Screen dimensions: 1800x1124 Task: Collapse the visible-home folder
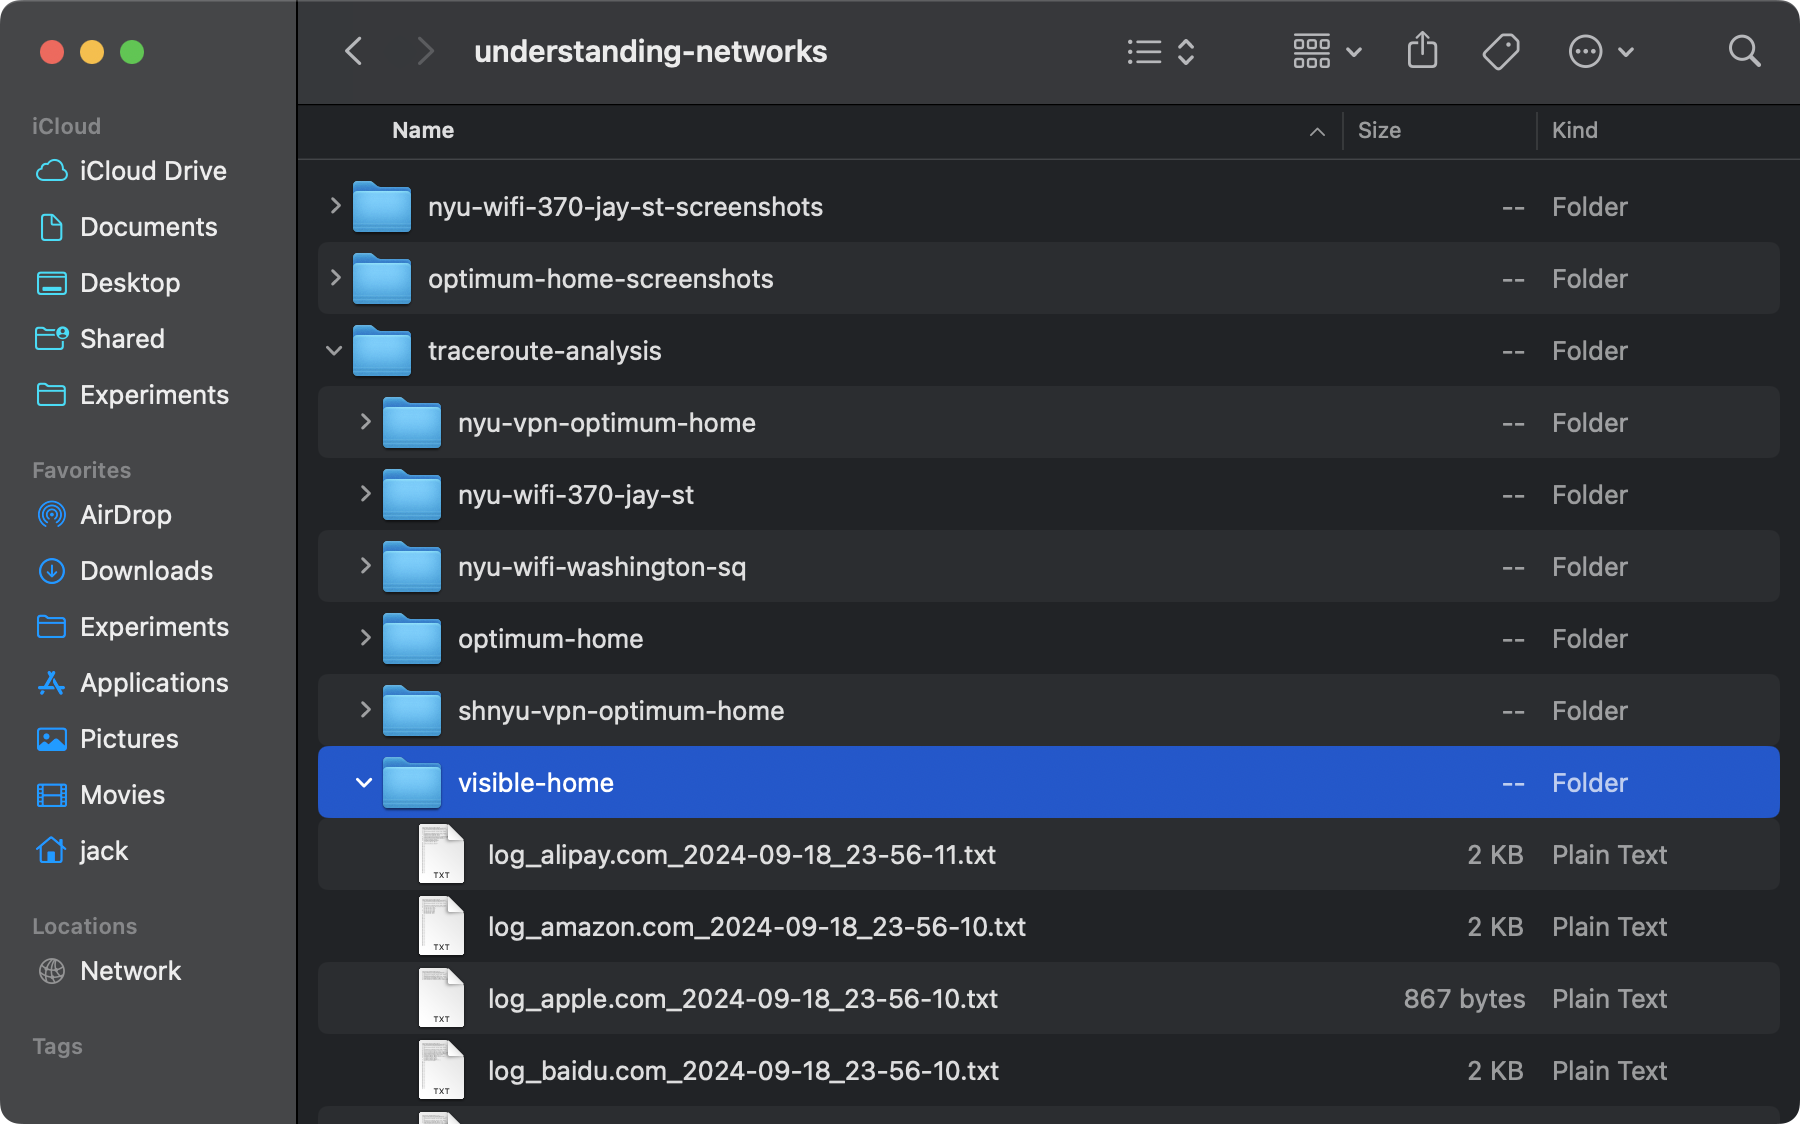click(x=364, y=783)
